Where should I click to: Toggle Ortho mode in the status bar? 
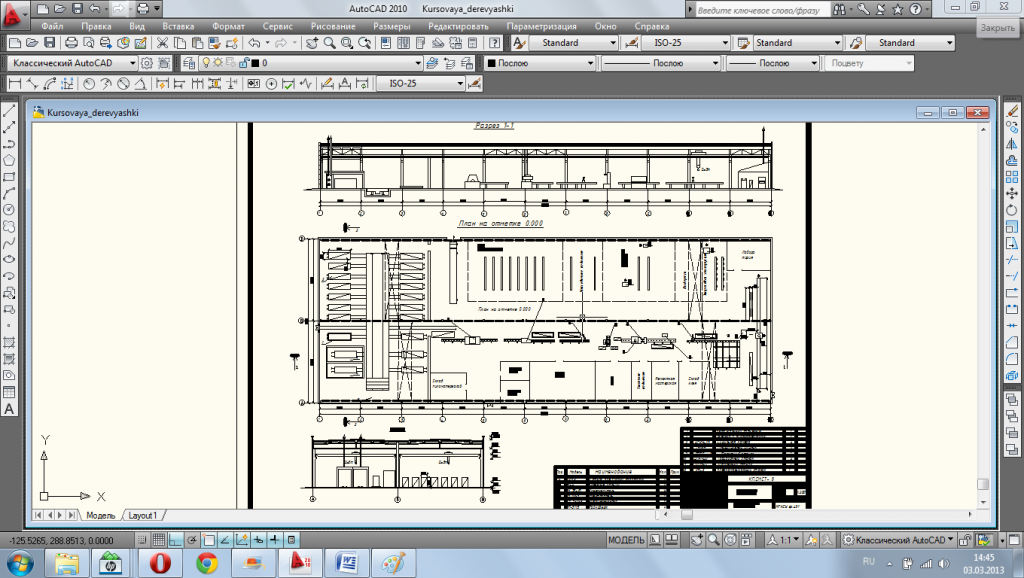pyautogui.click(x=175, y=540)
